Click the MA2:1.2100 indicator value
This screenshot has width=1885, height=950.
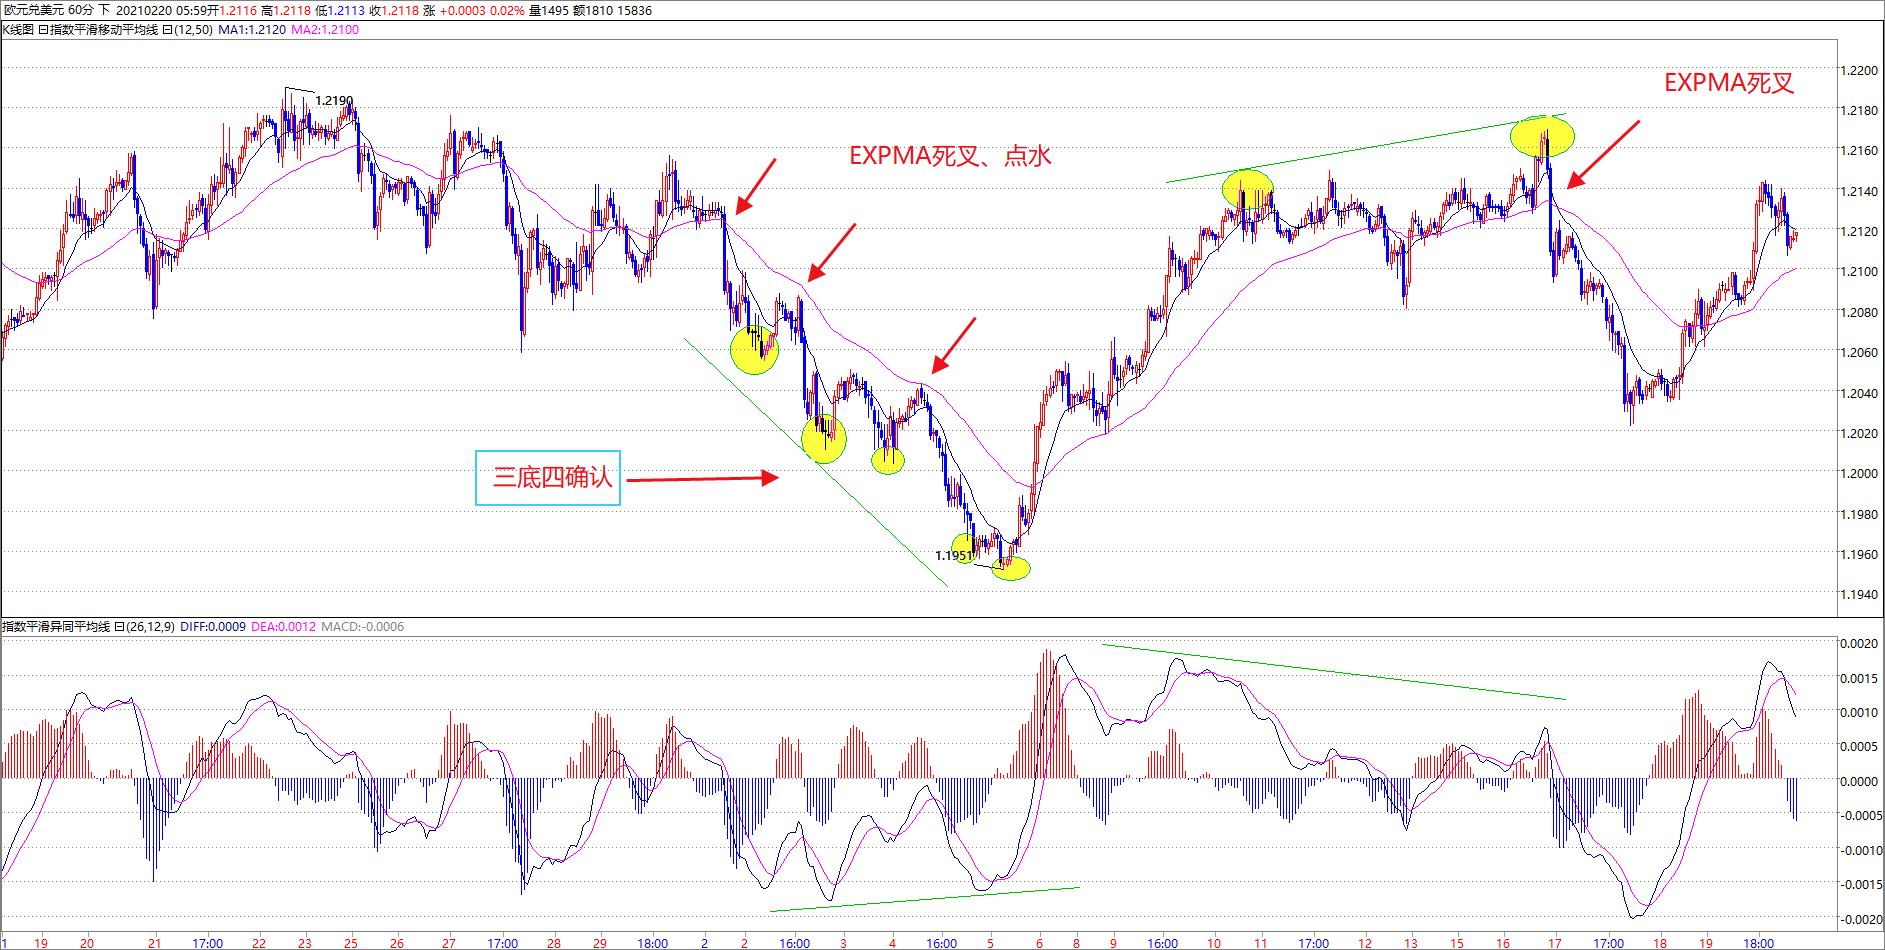pyautogui.click(x=325, y=29)
